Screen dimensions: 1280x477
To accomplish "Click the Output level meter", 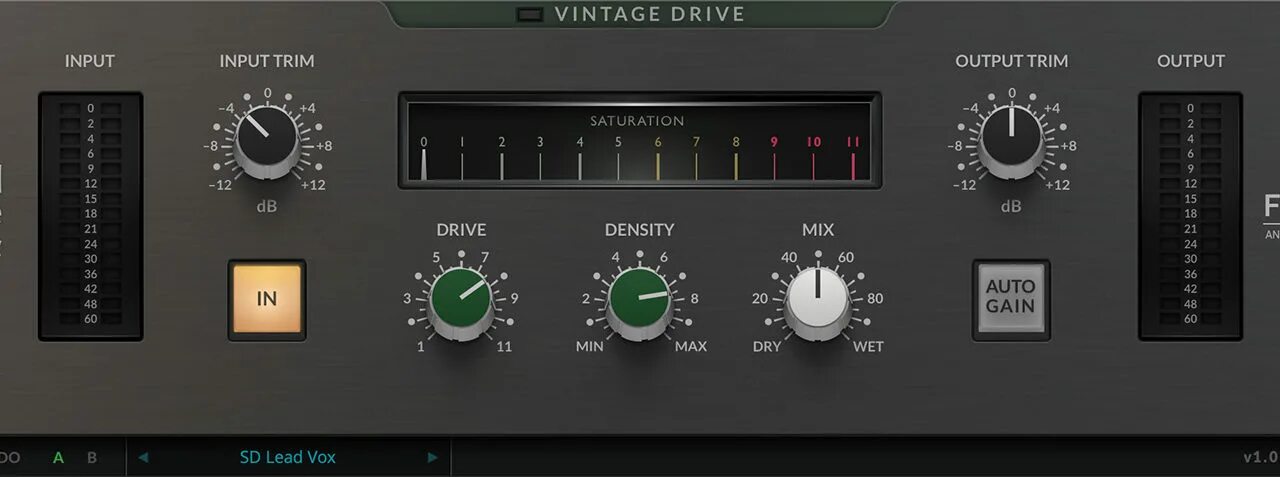I will 1190,216.
